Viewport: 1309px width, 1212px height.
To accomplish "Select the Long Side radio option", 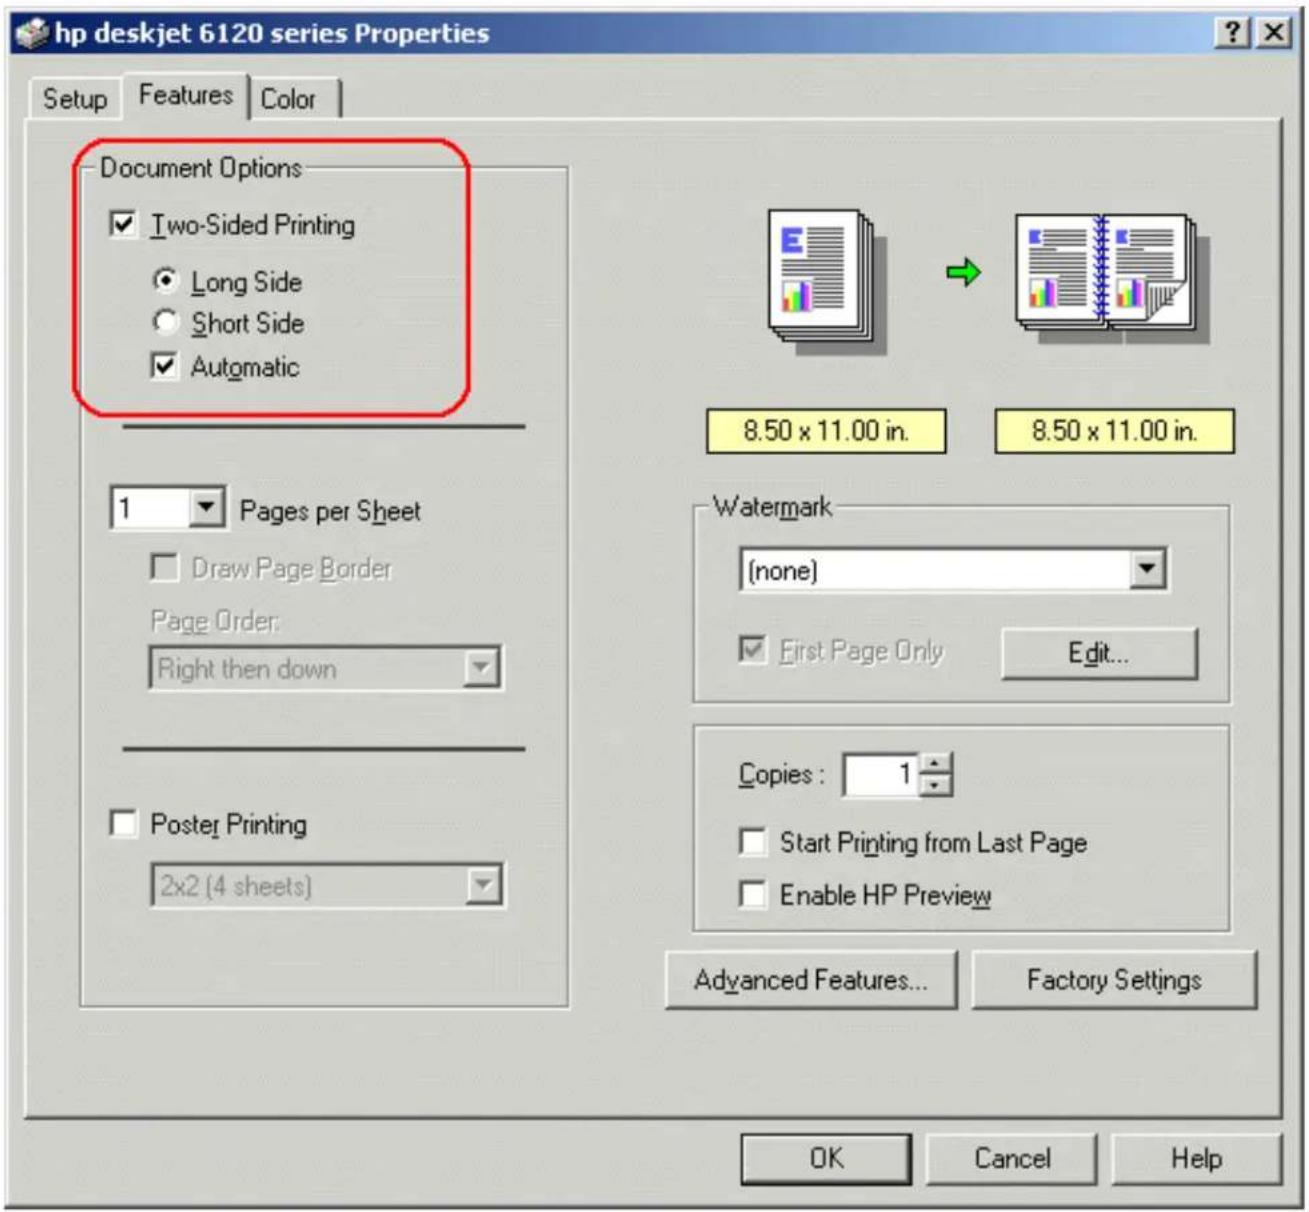I will coord(166,281).
